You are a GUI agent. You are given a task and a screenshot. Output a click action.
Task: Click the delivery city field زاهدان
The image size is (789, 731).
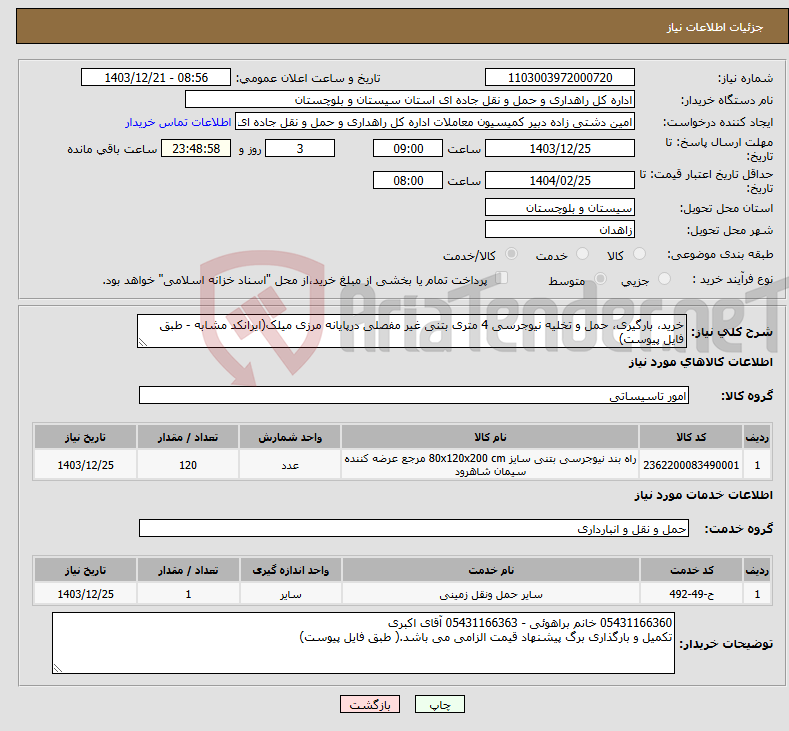pyautogui.click(x=560, y=229)
